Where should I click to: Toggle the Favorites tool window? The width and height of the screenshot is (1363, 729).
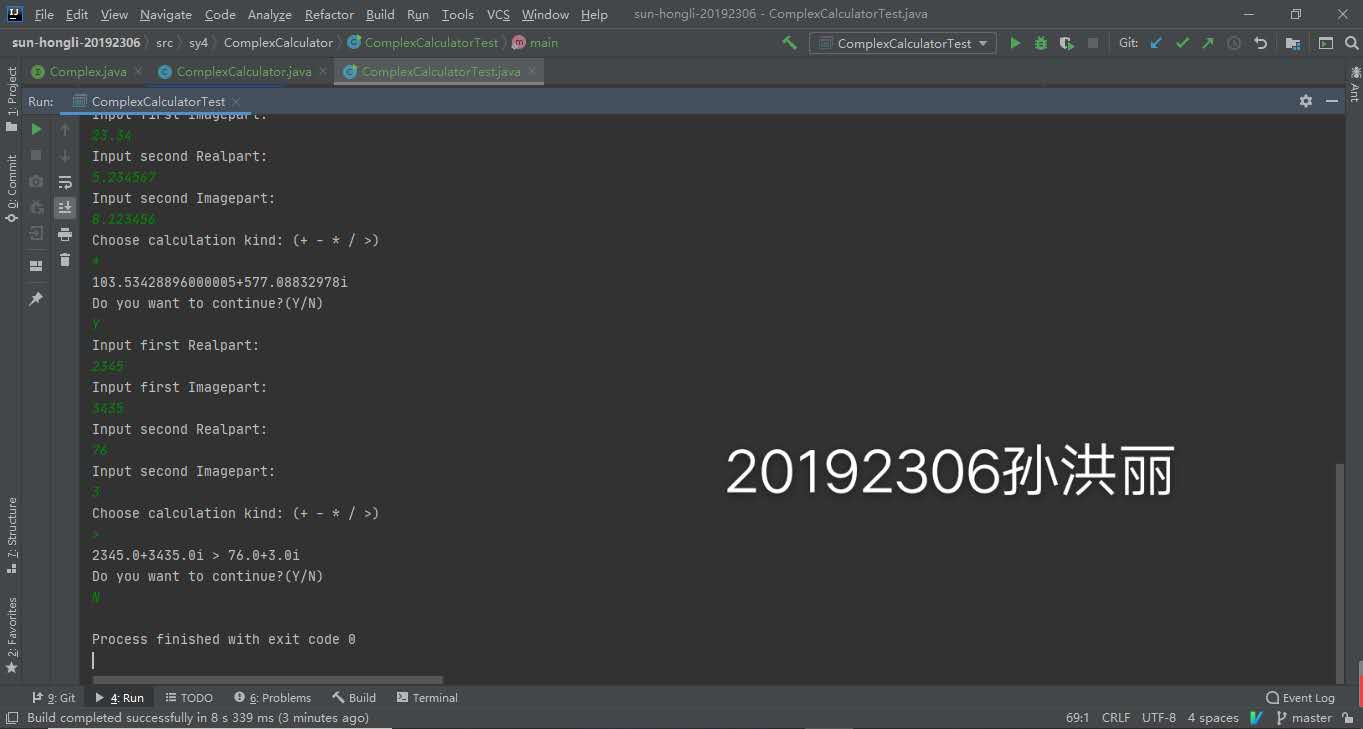11,635
